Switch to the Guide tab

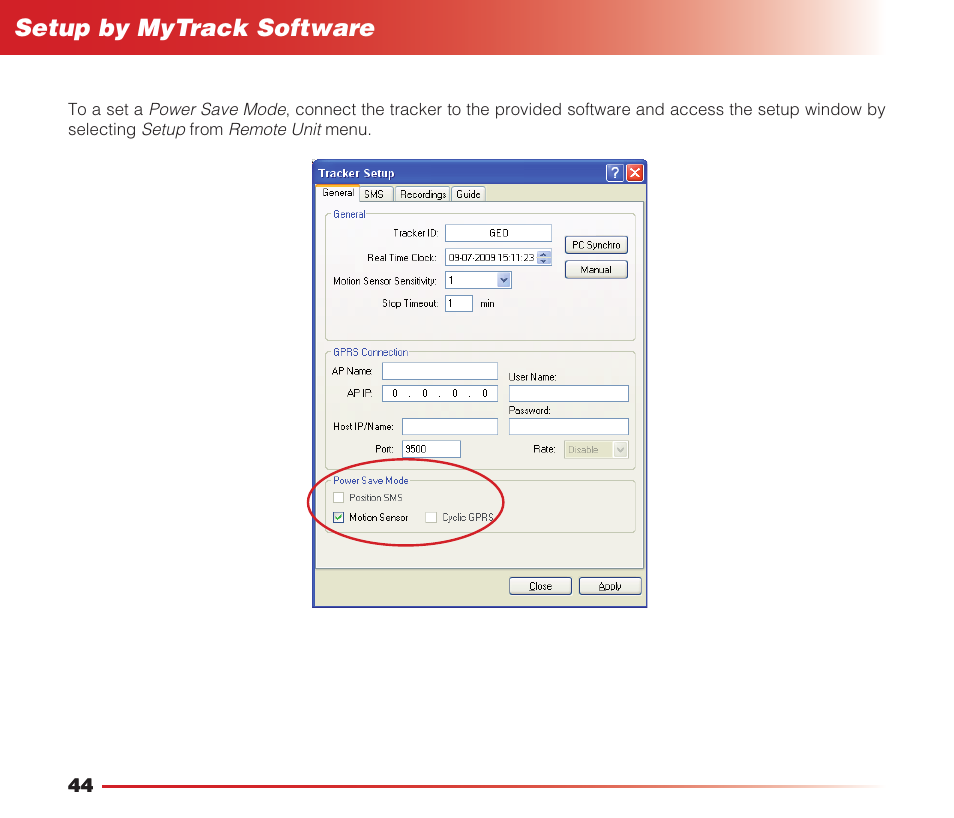pos(468,194)
